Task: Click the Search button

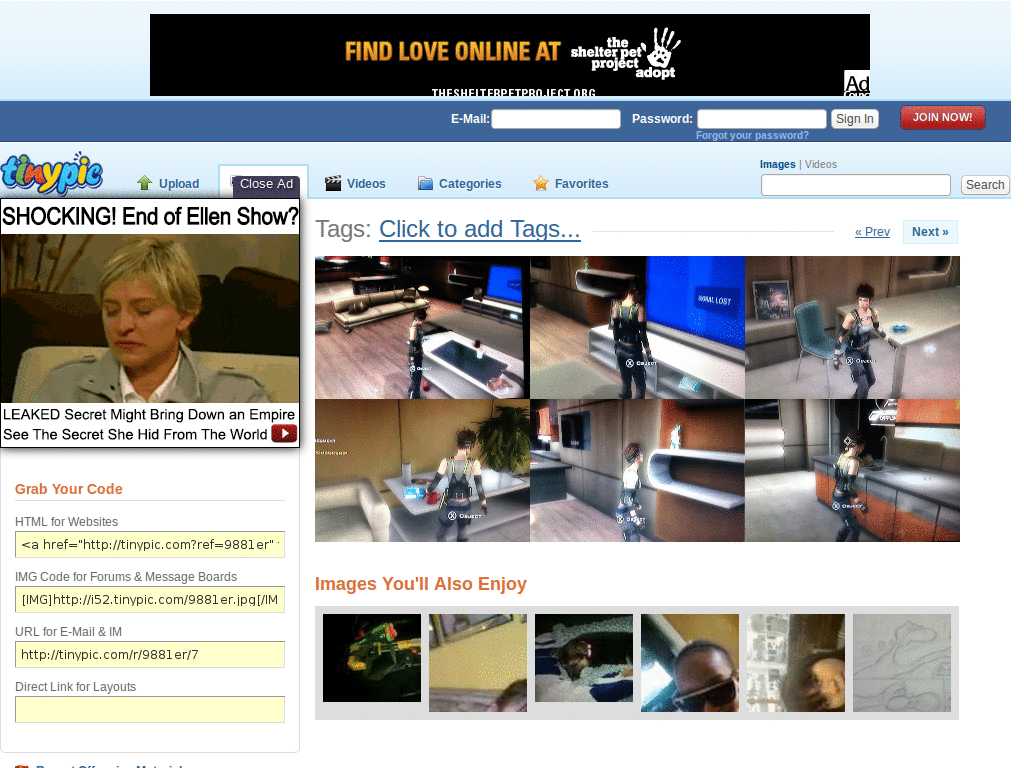Action: click(985, 185)
